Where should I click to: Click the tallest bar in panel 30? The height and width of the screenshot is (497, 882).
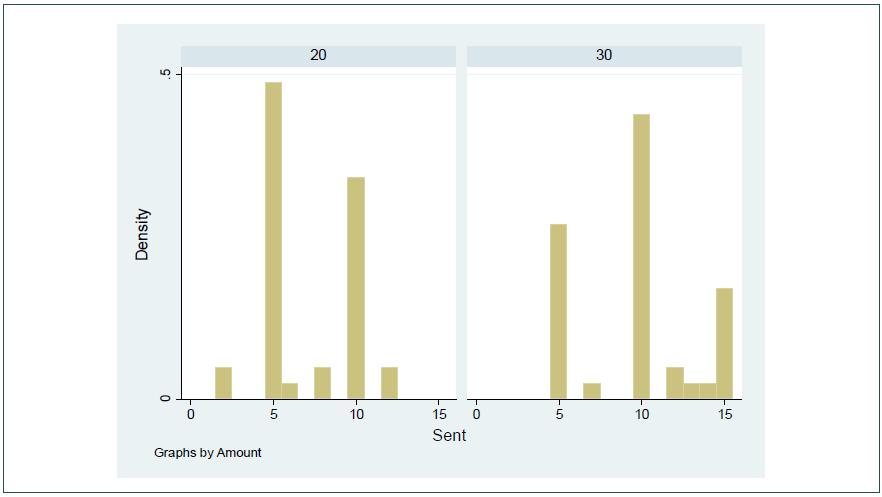coord(641,256)
